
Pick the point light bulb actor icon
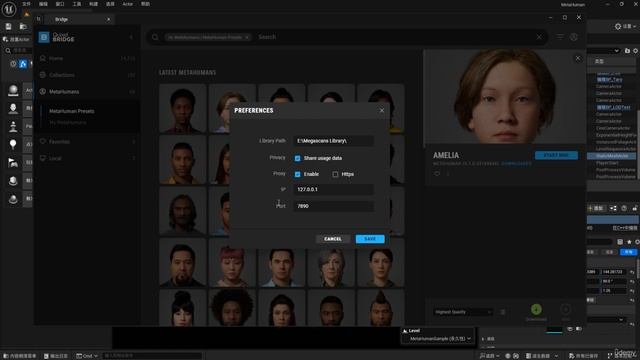(x=13, y=144)
